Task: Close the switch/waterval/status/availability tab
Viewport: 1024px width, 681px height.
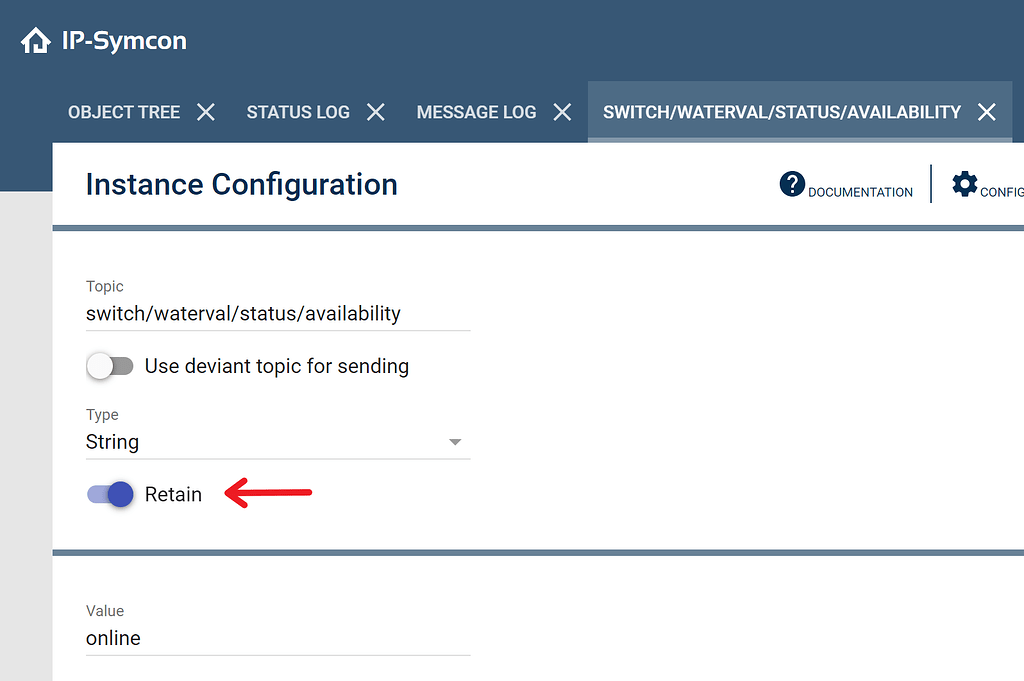Action: (987, 112)
